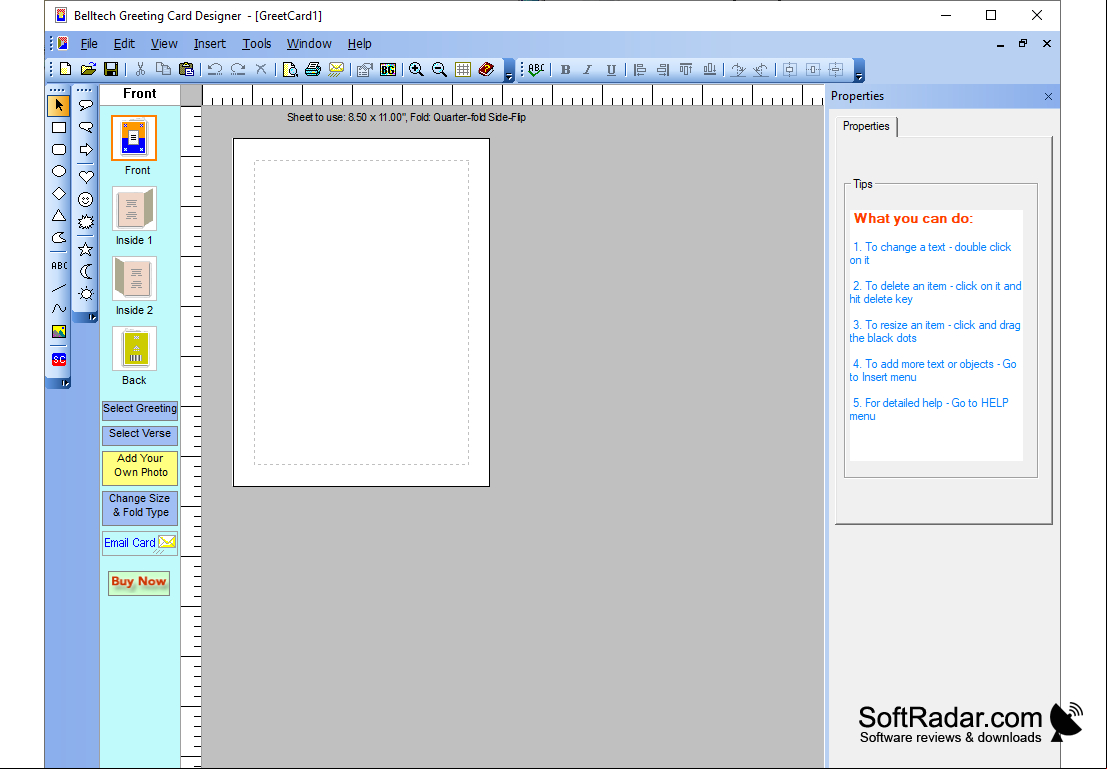Select the Inside 1 page thumbnail
The width and height of the screenshot is (1107, 769).
coord(134,208)
